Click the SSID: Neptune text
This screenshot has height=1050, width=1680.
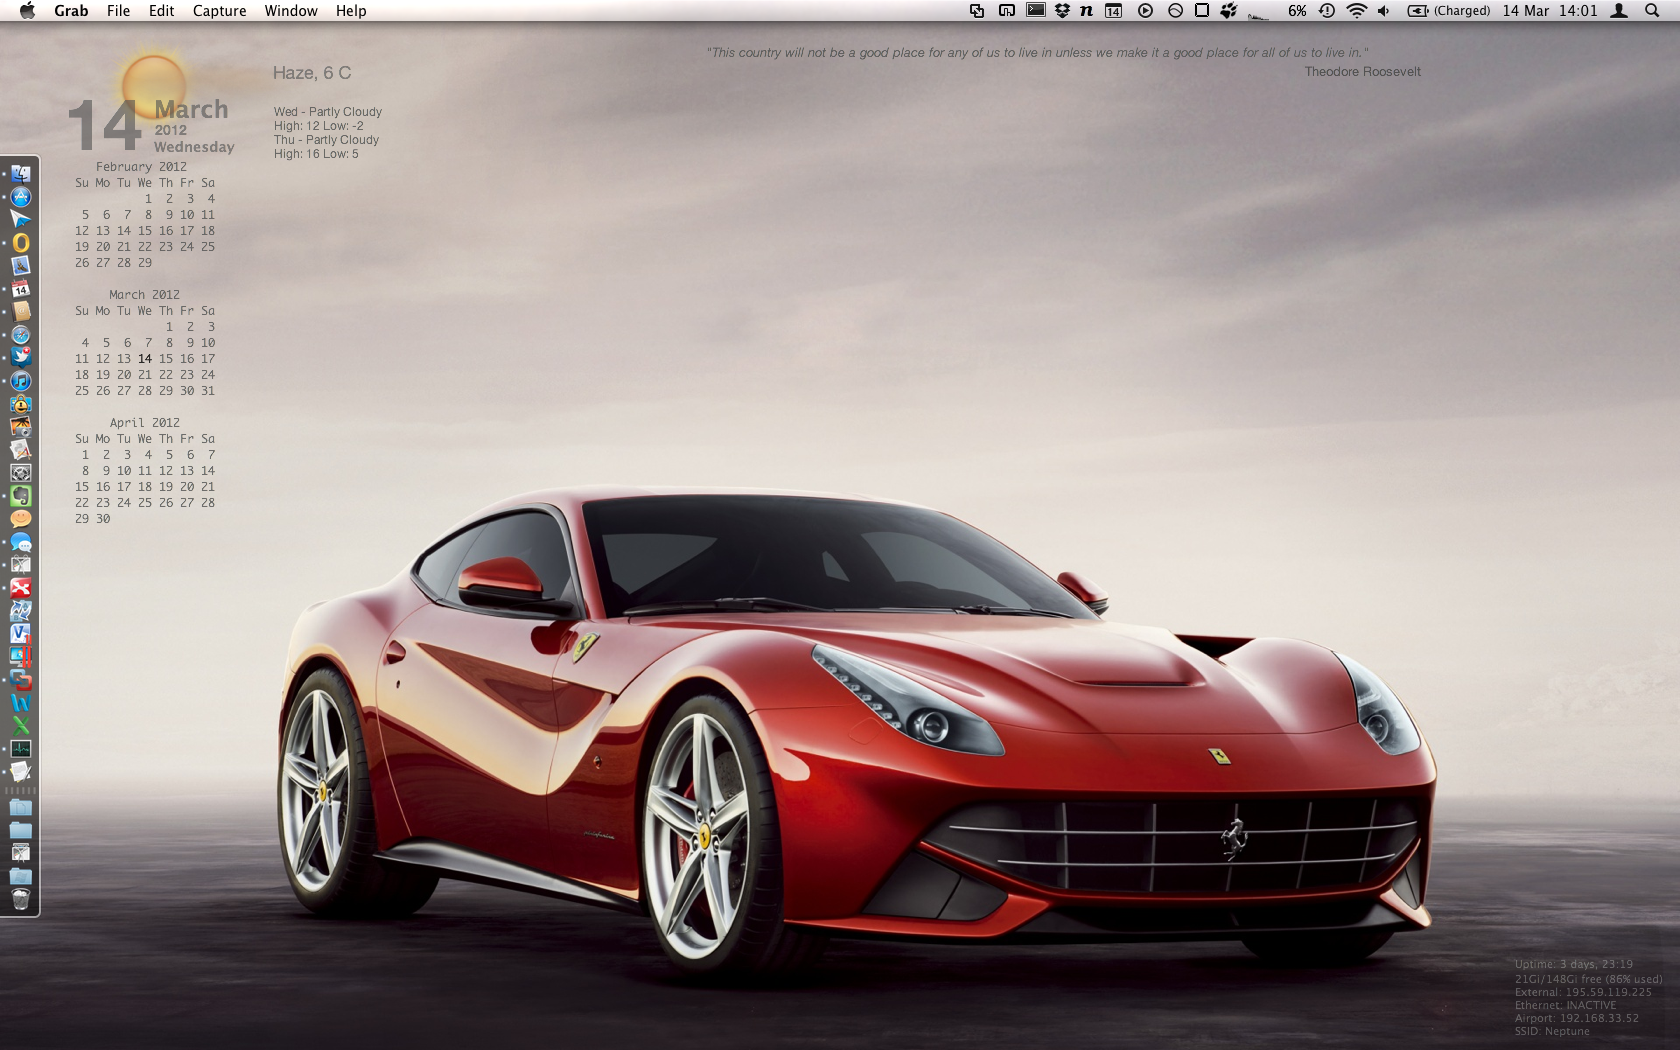(x=1552, y=1031)
